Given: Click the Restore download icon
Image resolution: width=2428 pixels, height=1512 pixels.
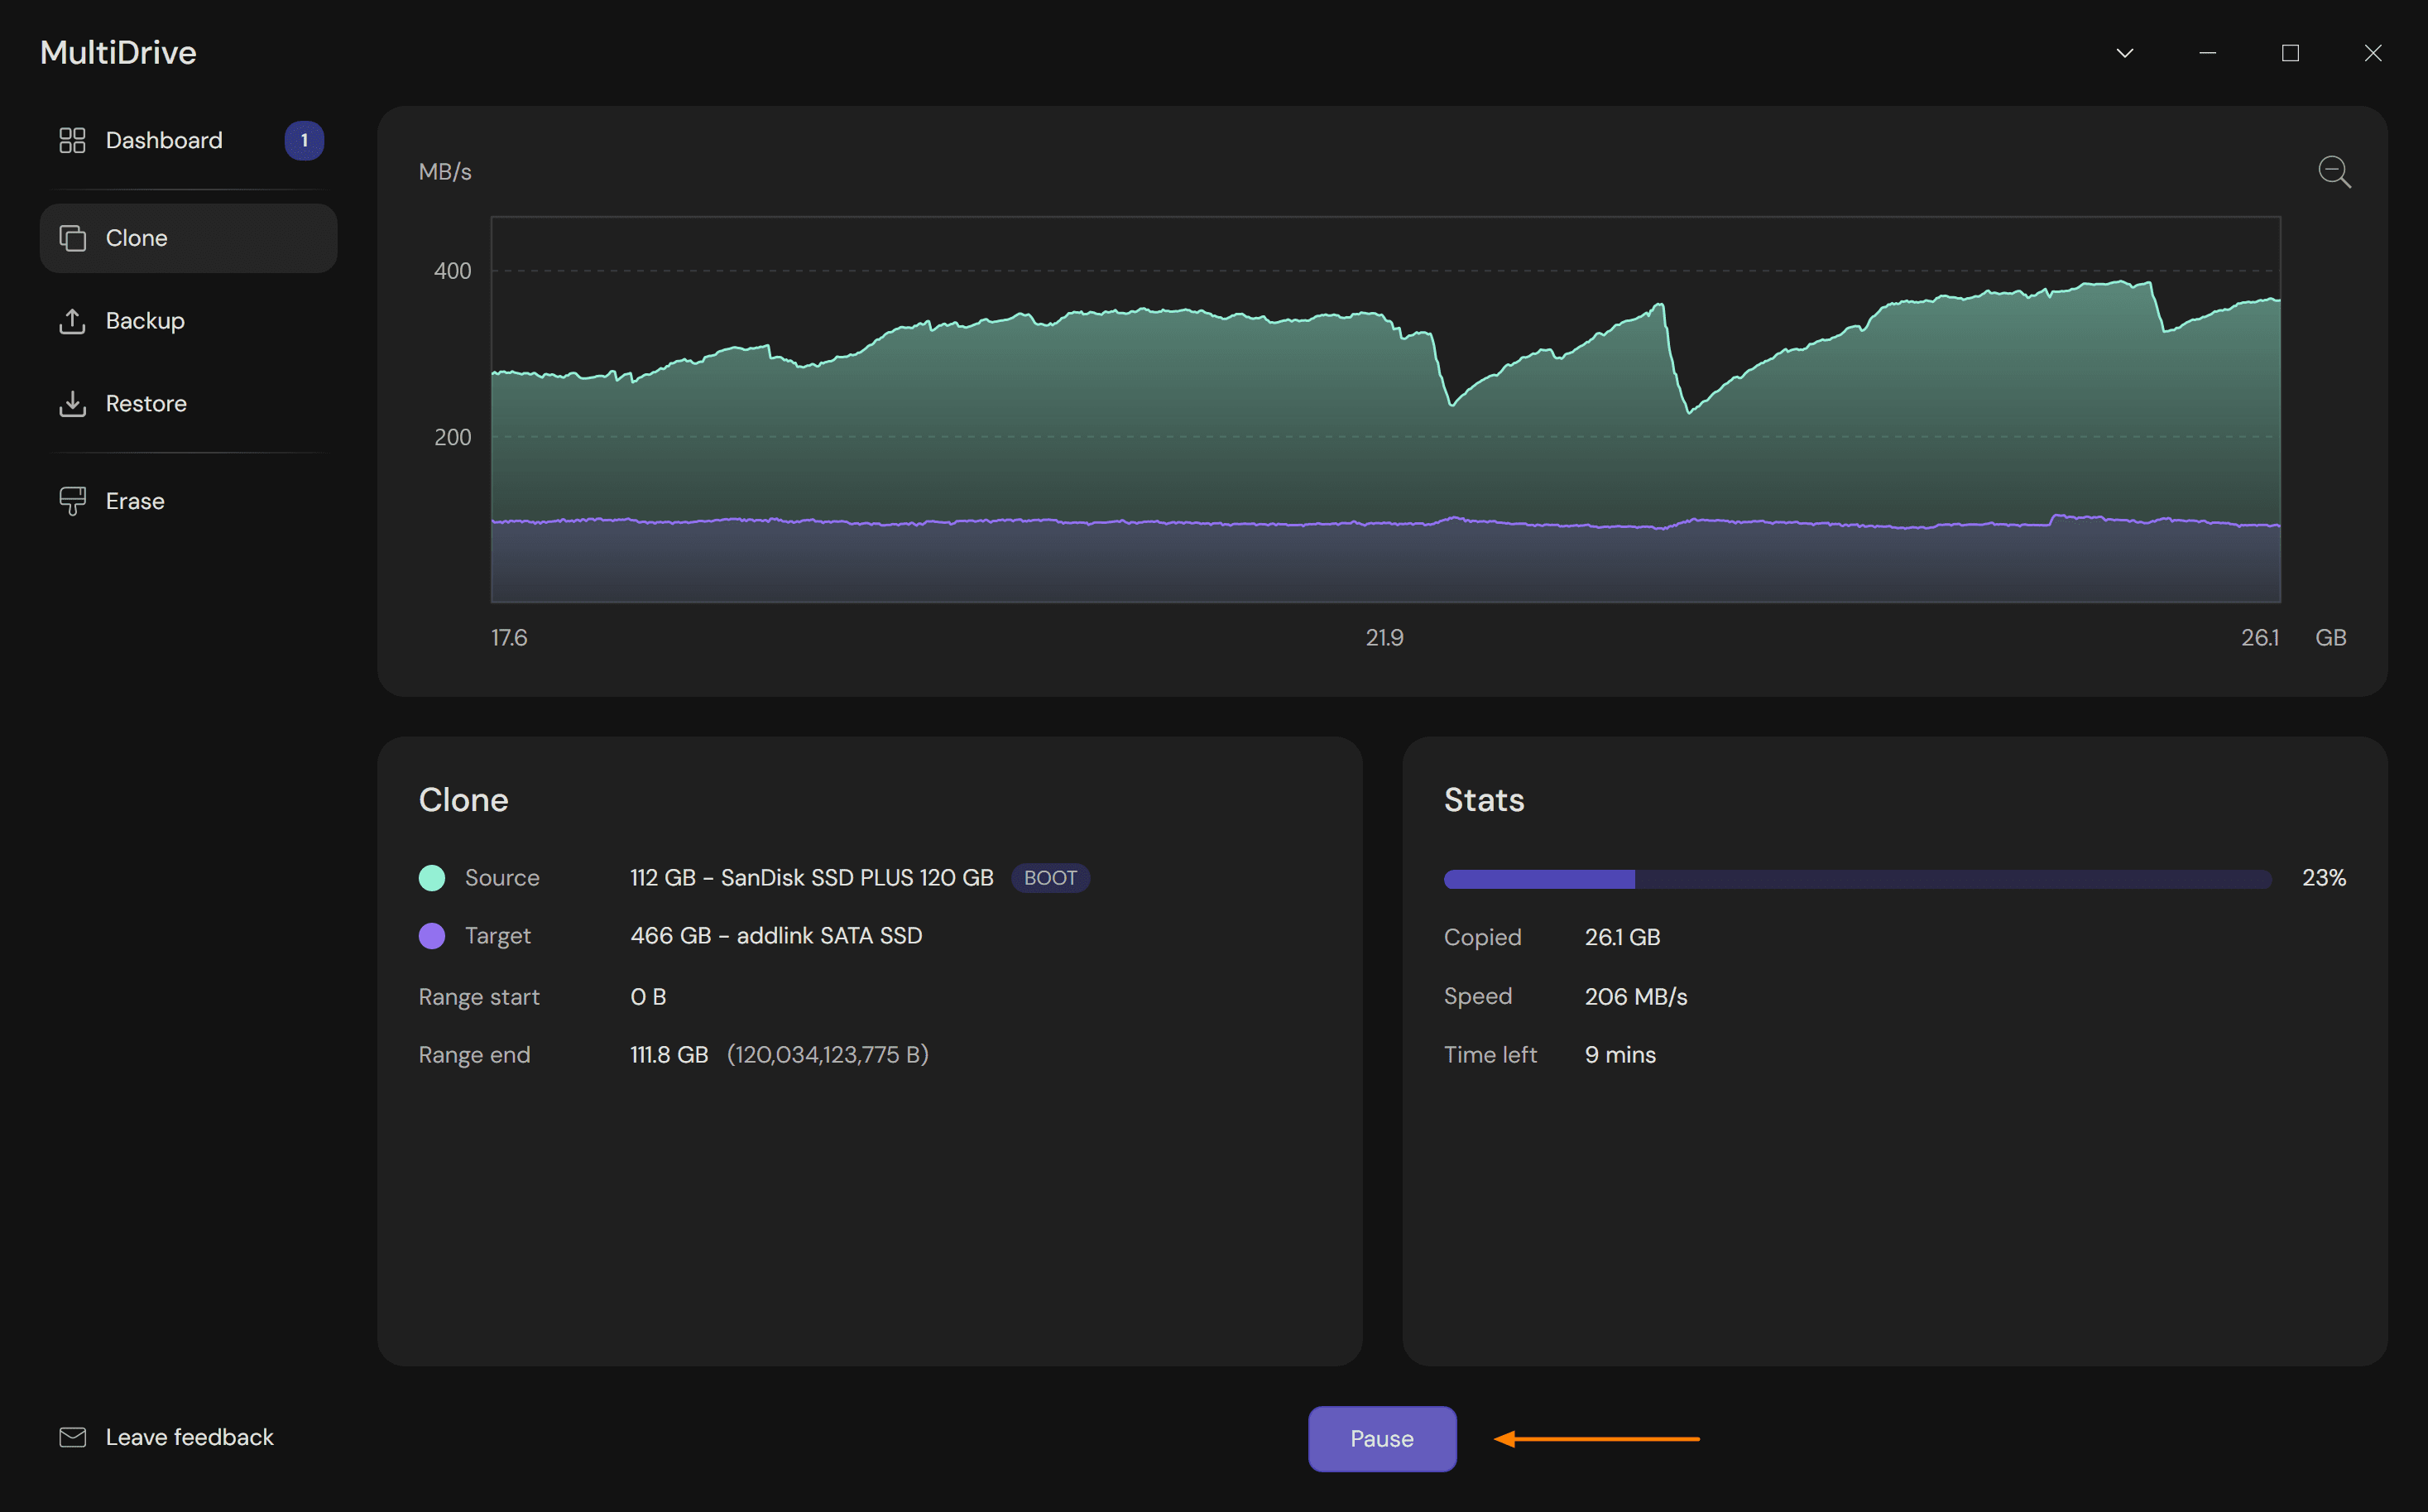Looking at the screenshot, I should 72,404.
